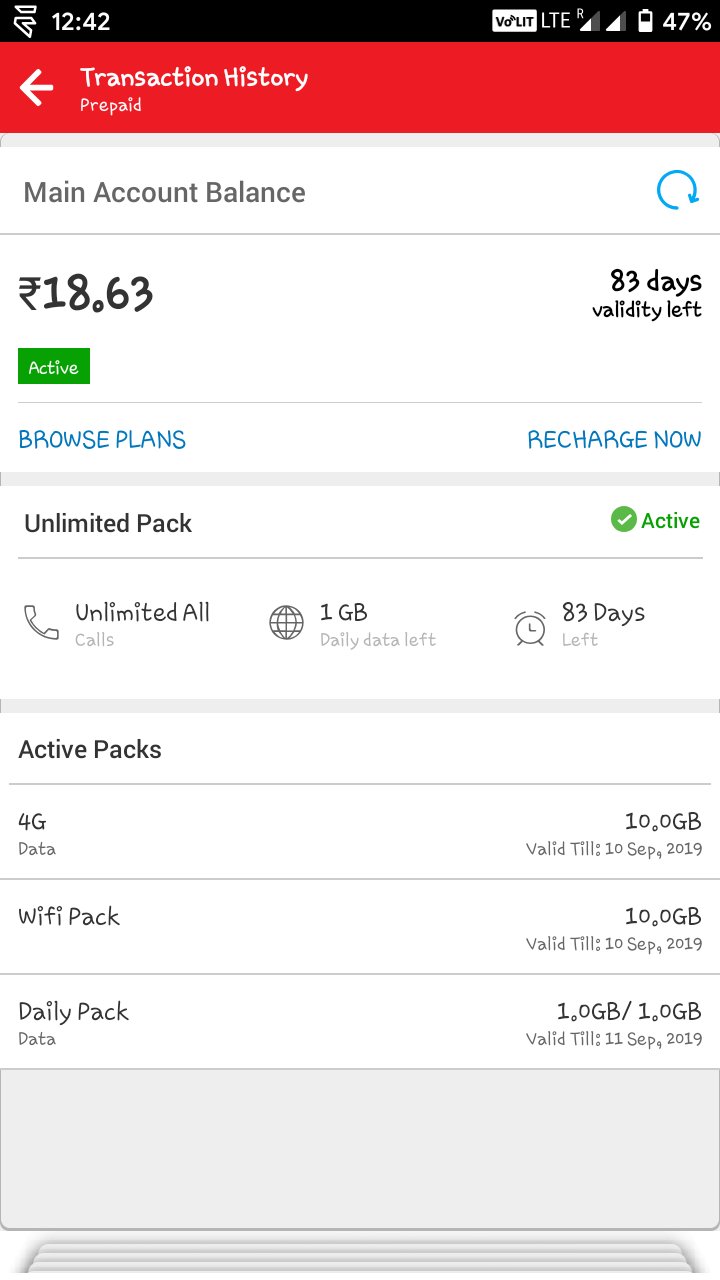Tap the Transaction History title
This screenshot has width=720, height=1280.
pyautogui.click(x=194, y=78)
